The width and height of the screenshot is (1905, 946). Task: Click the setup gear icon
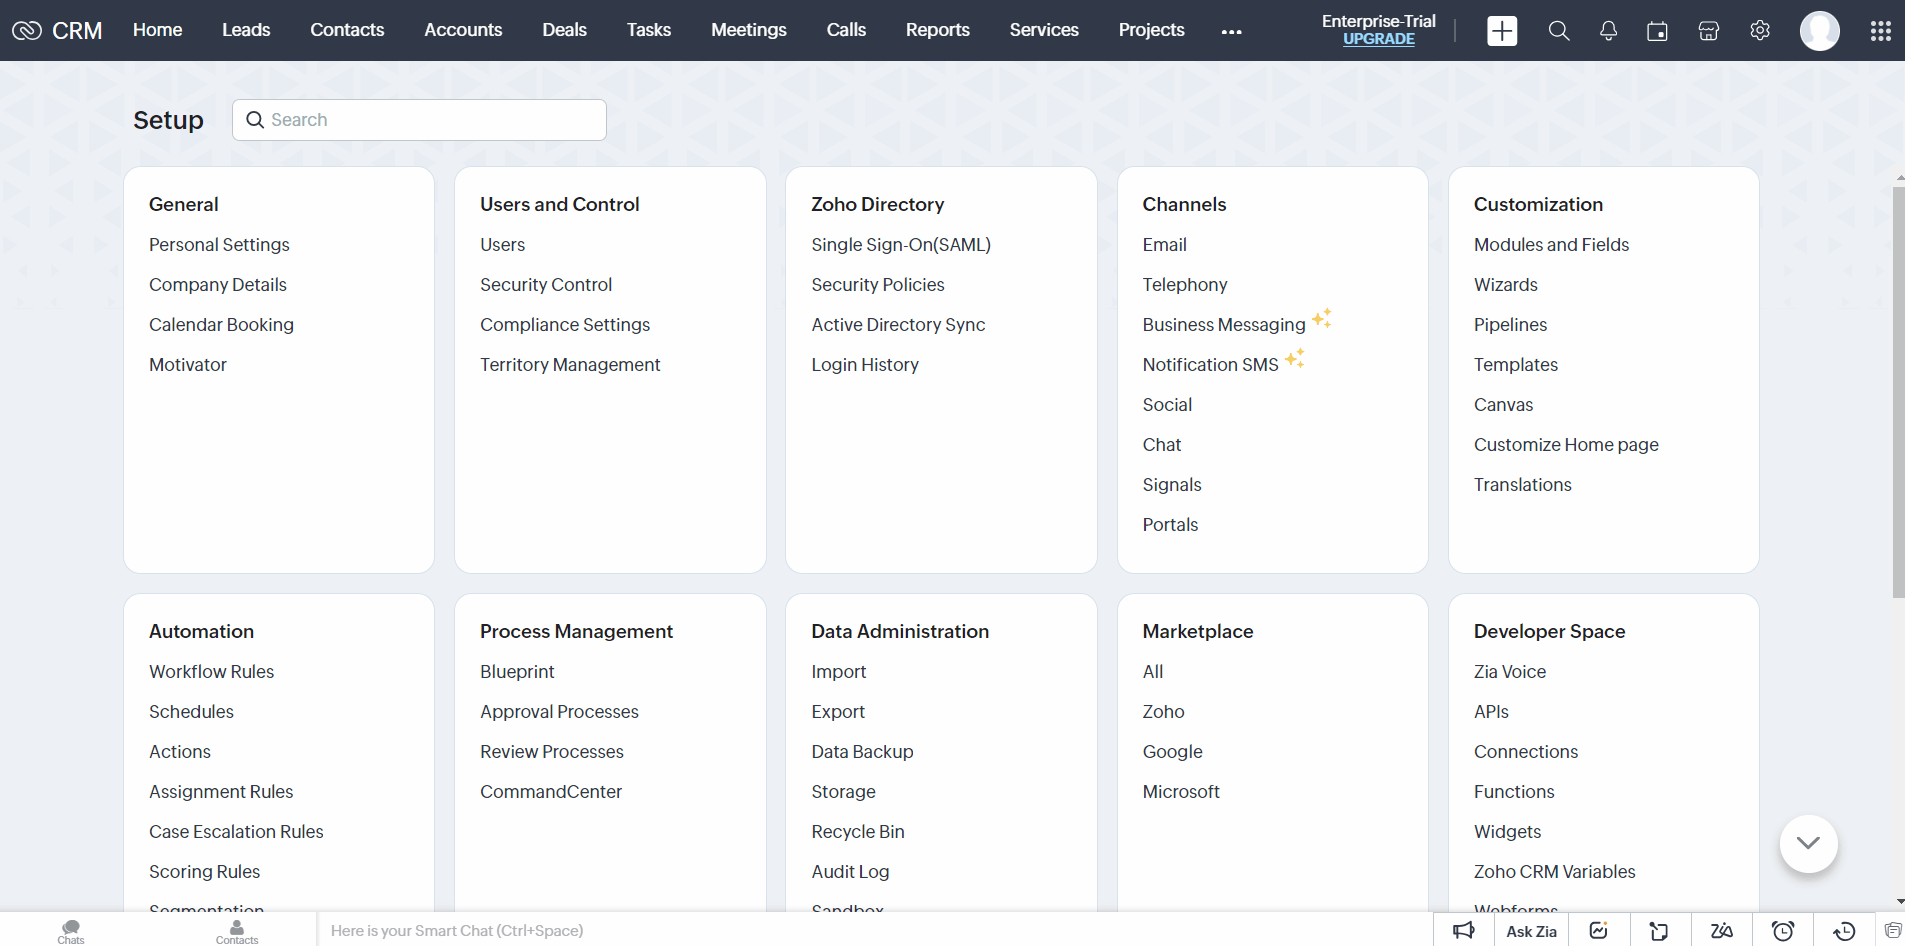pyautogui.click(x=1760, y=31)
